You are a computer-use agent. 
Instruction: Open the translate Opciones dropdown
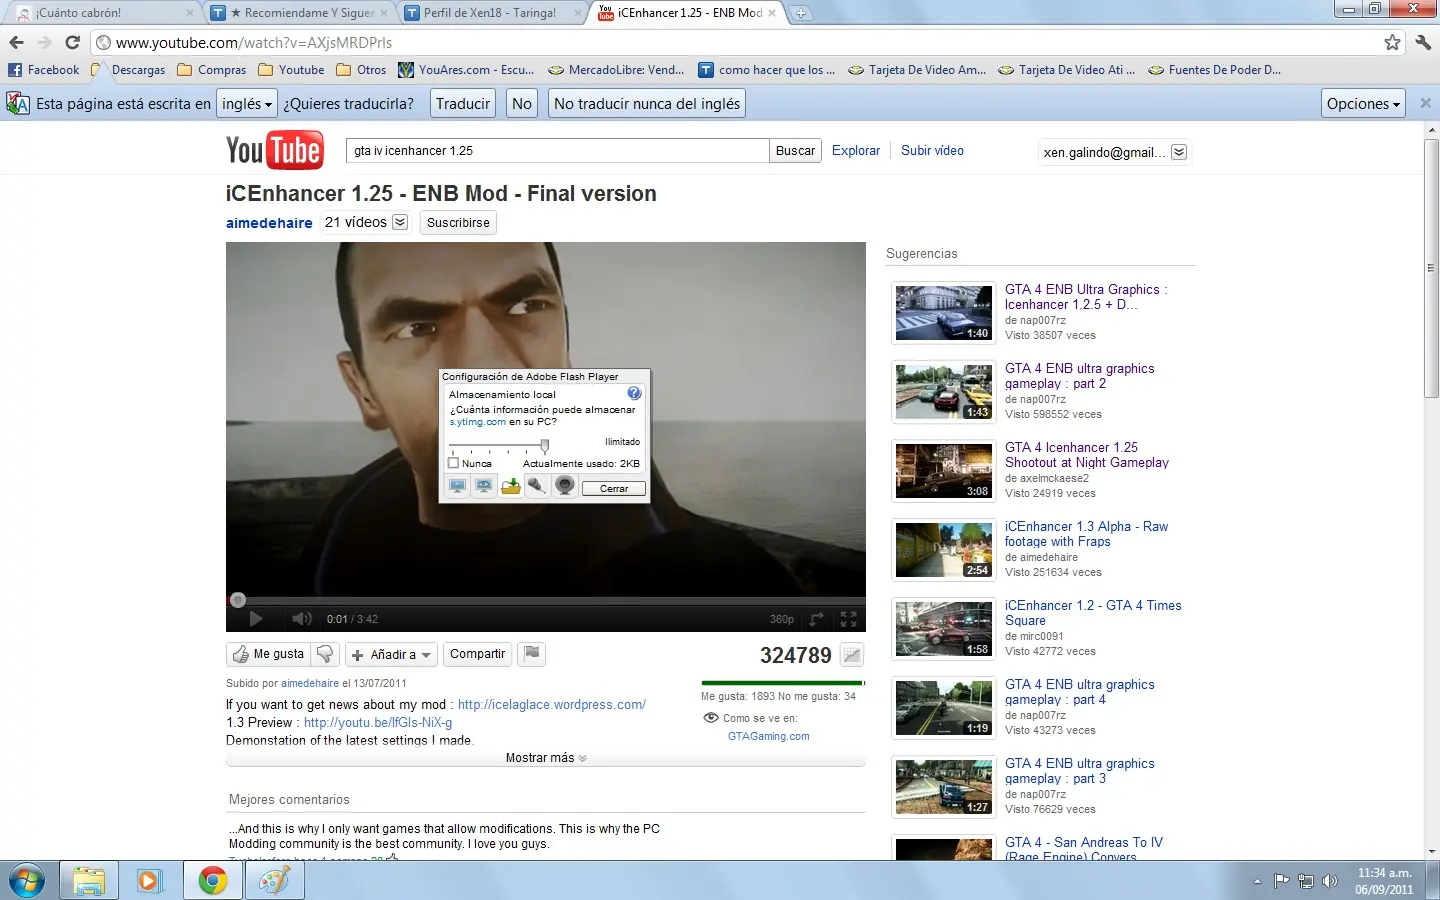1364,104
